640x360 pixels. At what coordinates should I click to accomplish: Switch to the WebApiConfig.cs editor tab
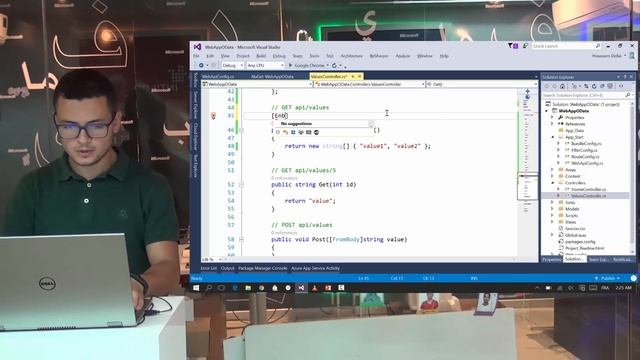coord(218,76)
